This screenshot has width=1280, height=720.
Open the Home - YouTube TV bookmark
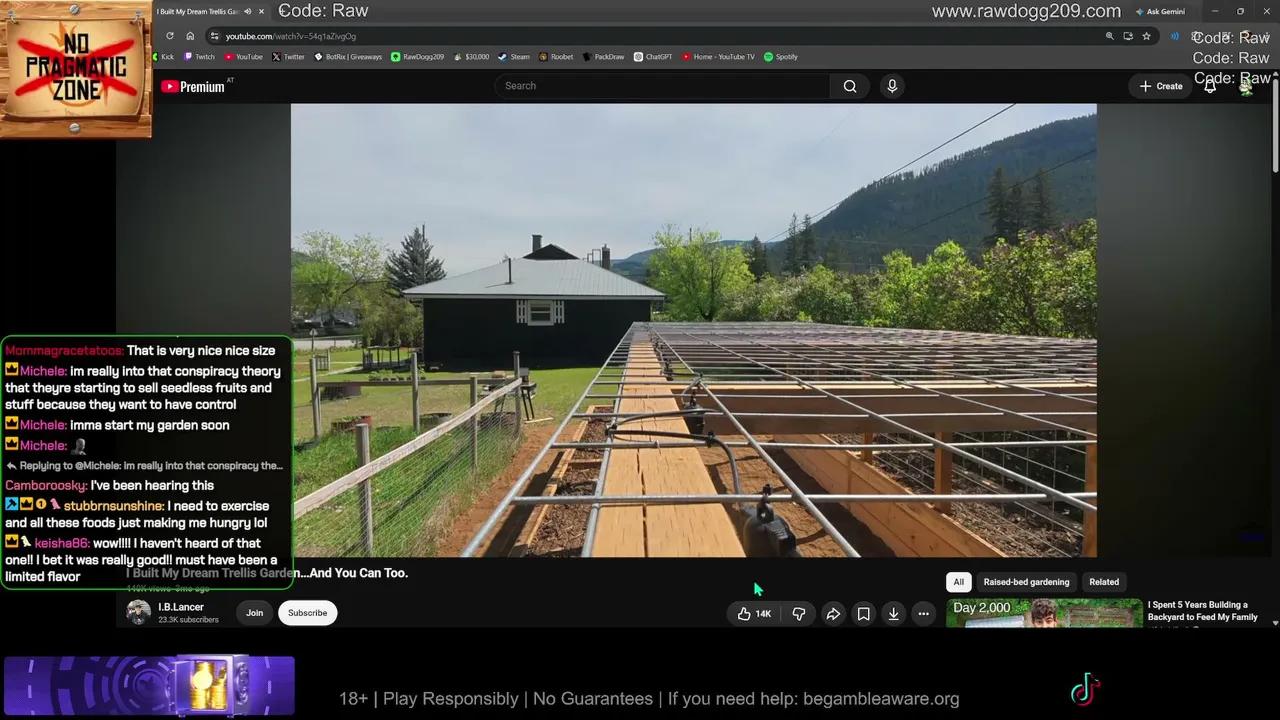(718, 57)
